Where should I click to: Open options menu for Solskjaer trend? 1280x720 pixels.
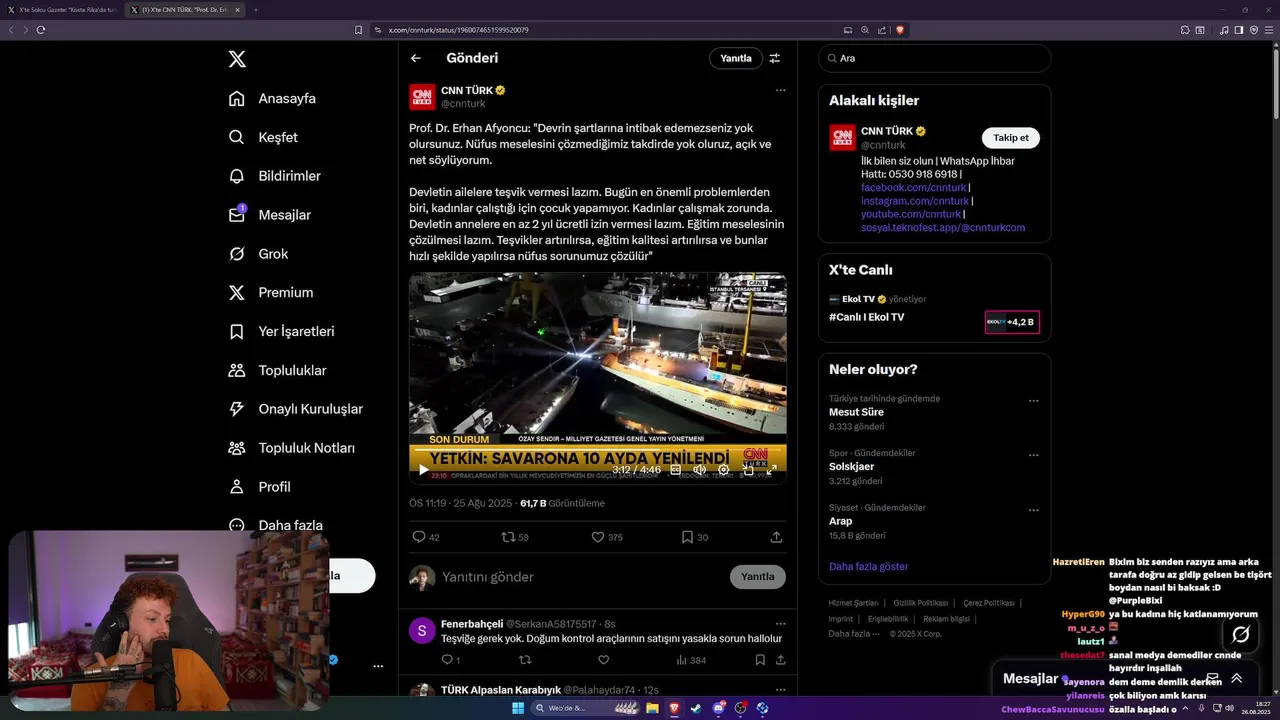(x=1034, y=456)
